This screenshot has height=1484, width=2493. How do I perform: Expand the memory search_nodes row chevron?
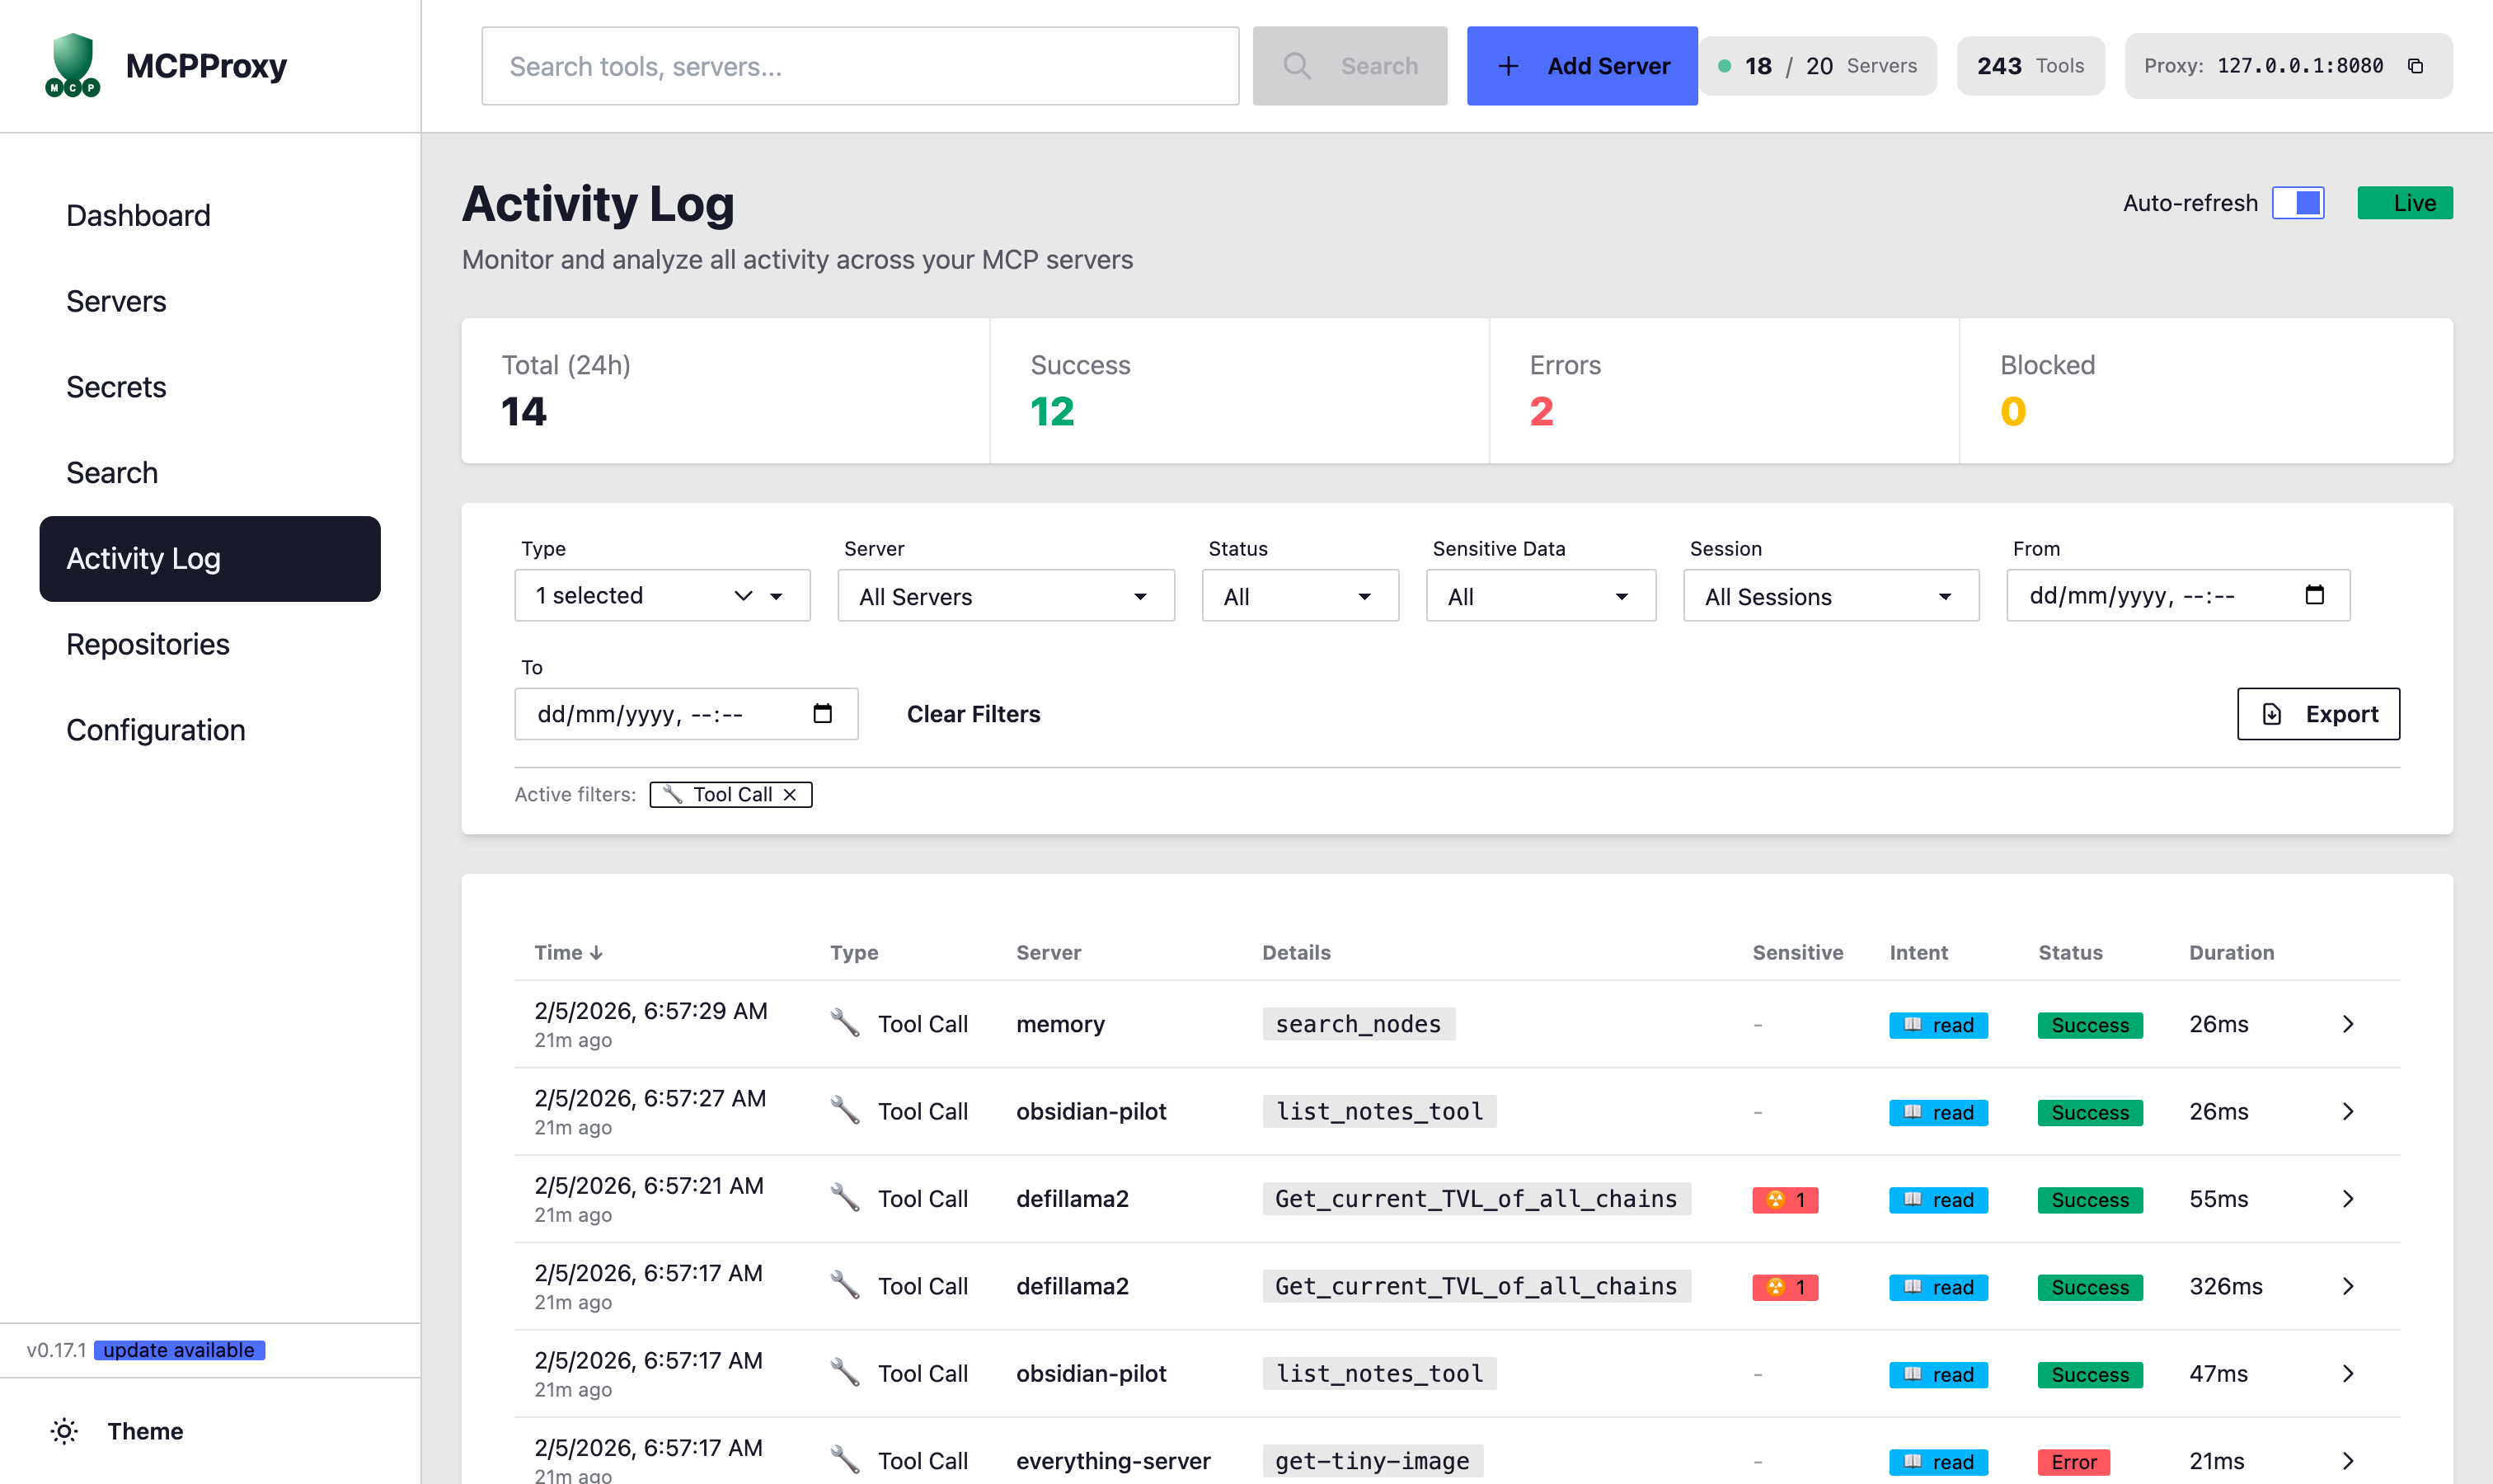(x=2347, y=1024)
